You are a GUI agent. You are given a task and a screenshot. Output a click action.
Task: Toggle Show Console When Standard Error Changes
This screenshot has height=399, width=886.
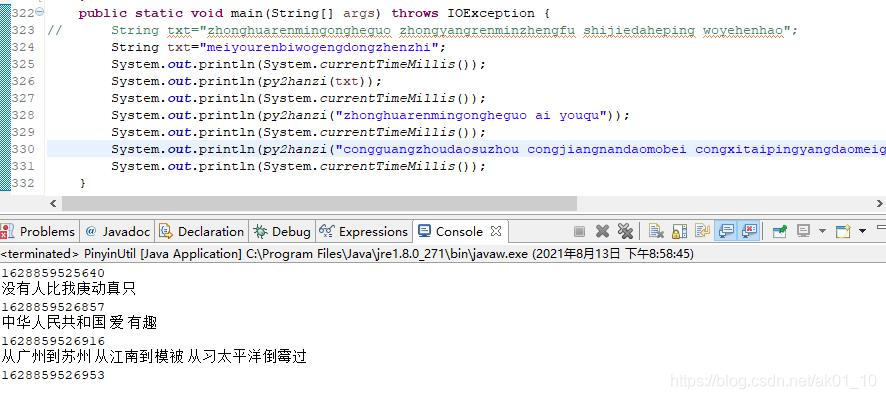(749, 231)
